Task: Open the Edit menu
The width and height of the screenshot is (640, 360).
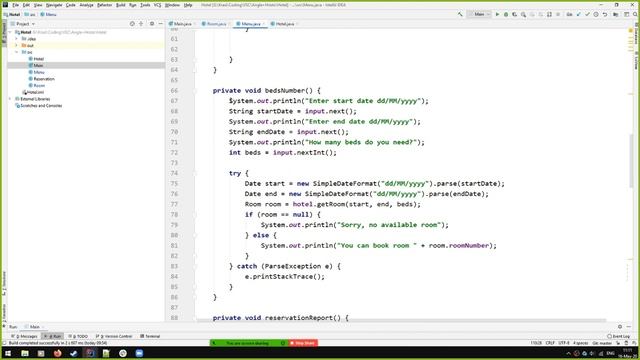Action: [x=26, y=5]
